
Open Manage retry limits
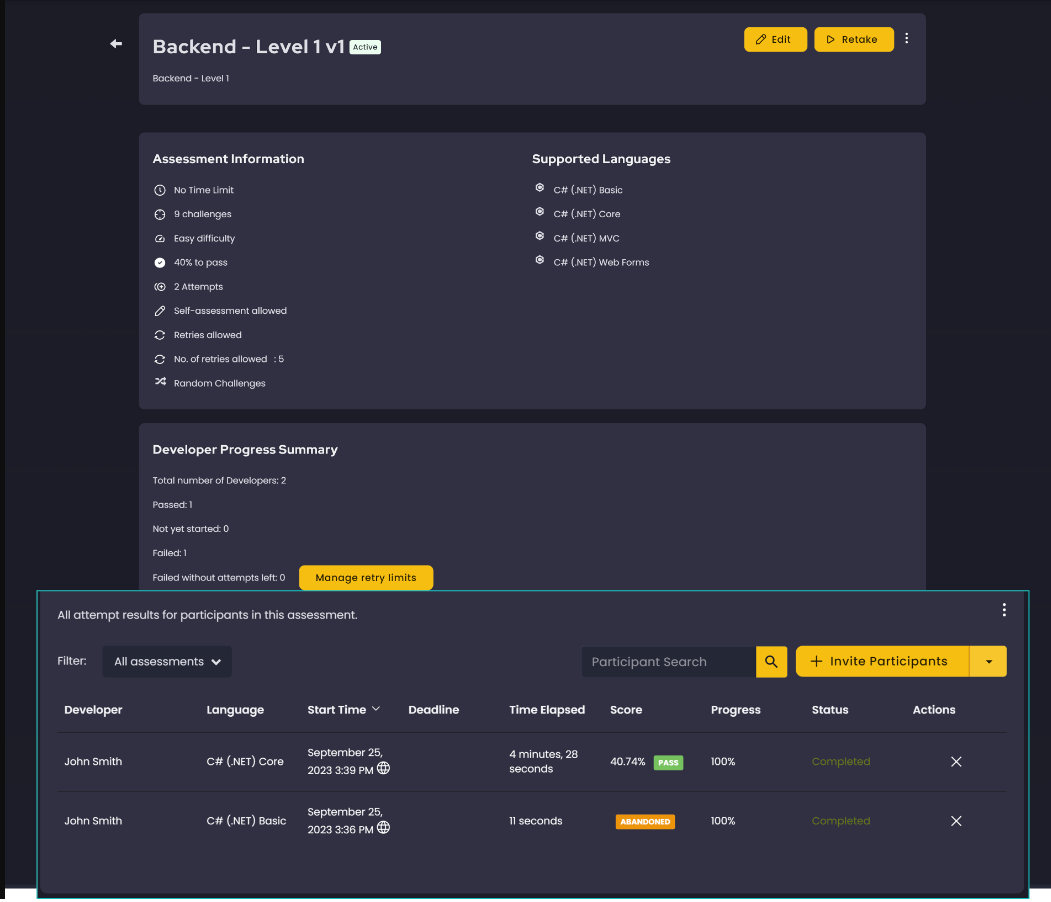(x=365, y=578)
